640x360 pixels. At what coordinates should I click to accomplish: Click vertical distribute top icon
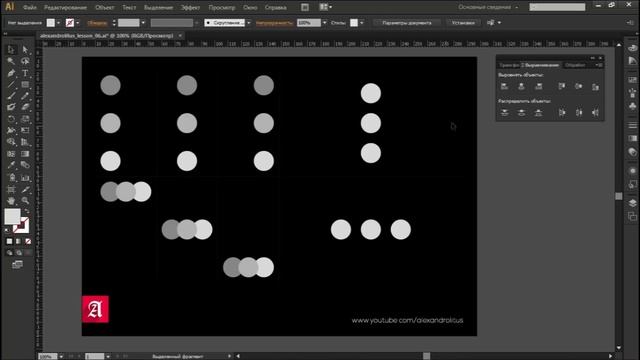[504, 113]
